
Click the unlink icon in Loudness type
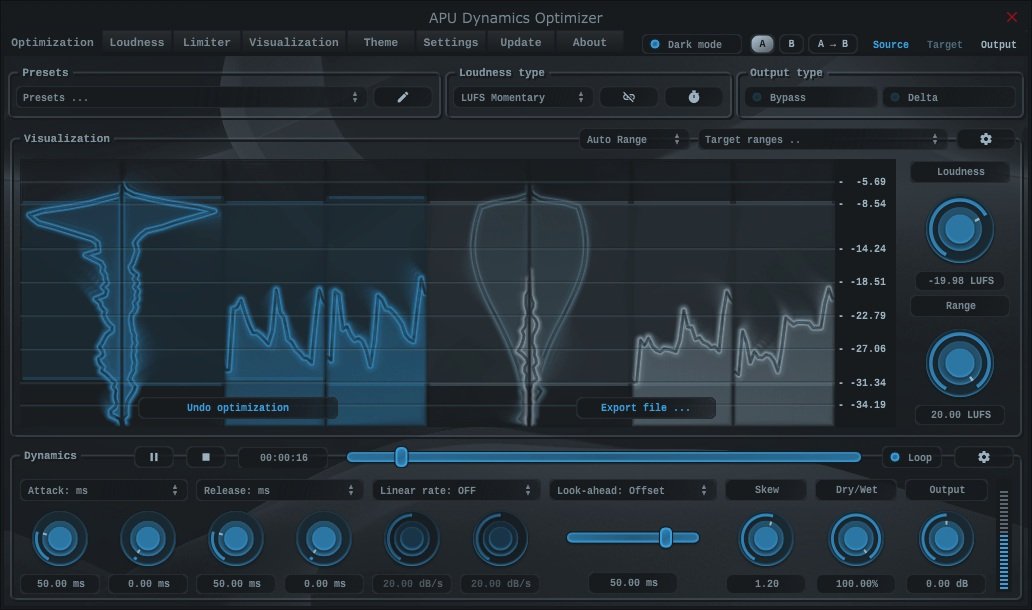click(x=628, y=97)
